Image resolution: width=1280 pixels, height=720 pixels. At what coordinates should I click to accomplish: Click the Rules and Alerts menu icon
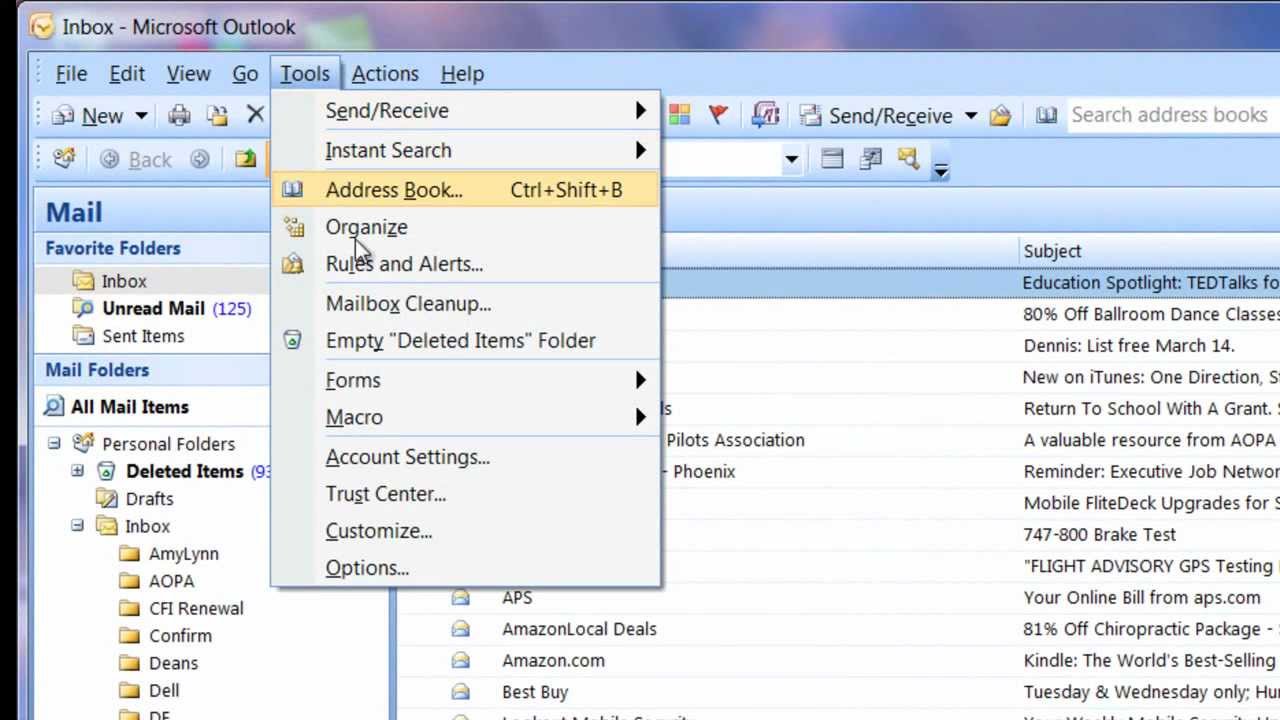292,264
